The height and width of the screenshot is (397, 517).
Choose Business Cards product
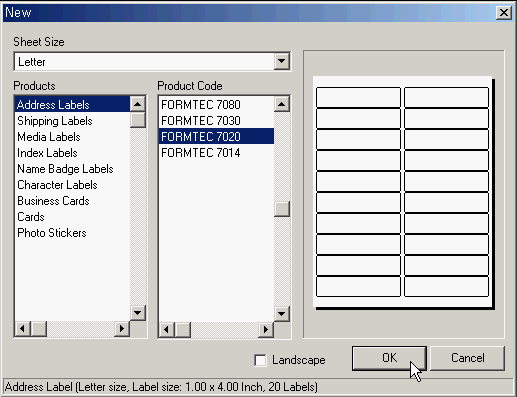(72, 201)
